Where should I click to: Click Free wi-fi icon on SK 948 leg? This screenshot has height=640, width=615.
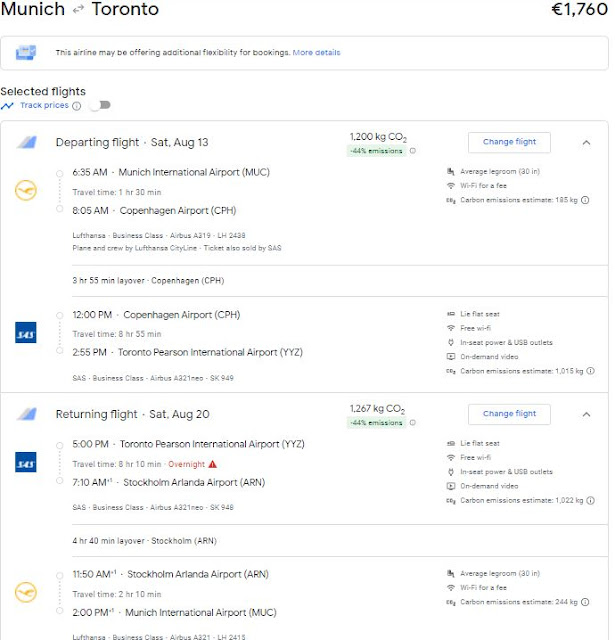pos(451,458)
